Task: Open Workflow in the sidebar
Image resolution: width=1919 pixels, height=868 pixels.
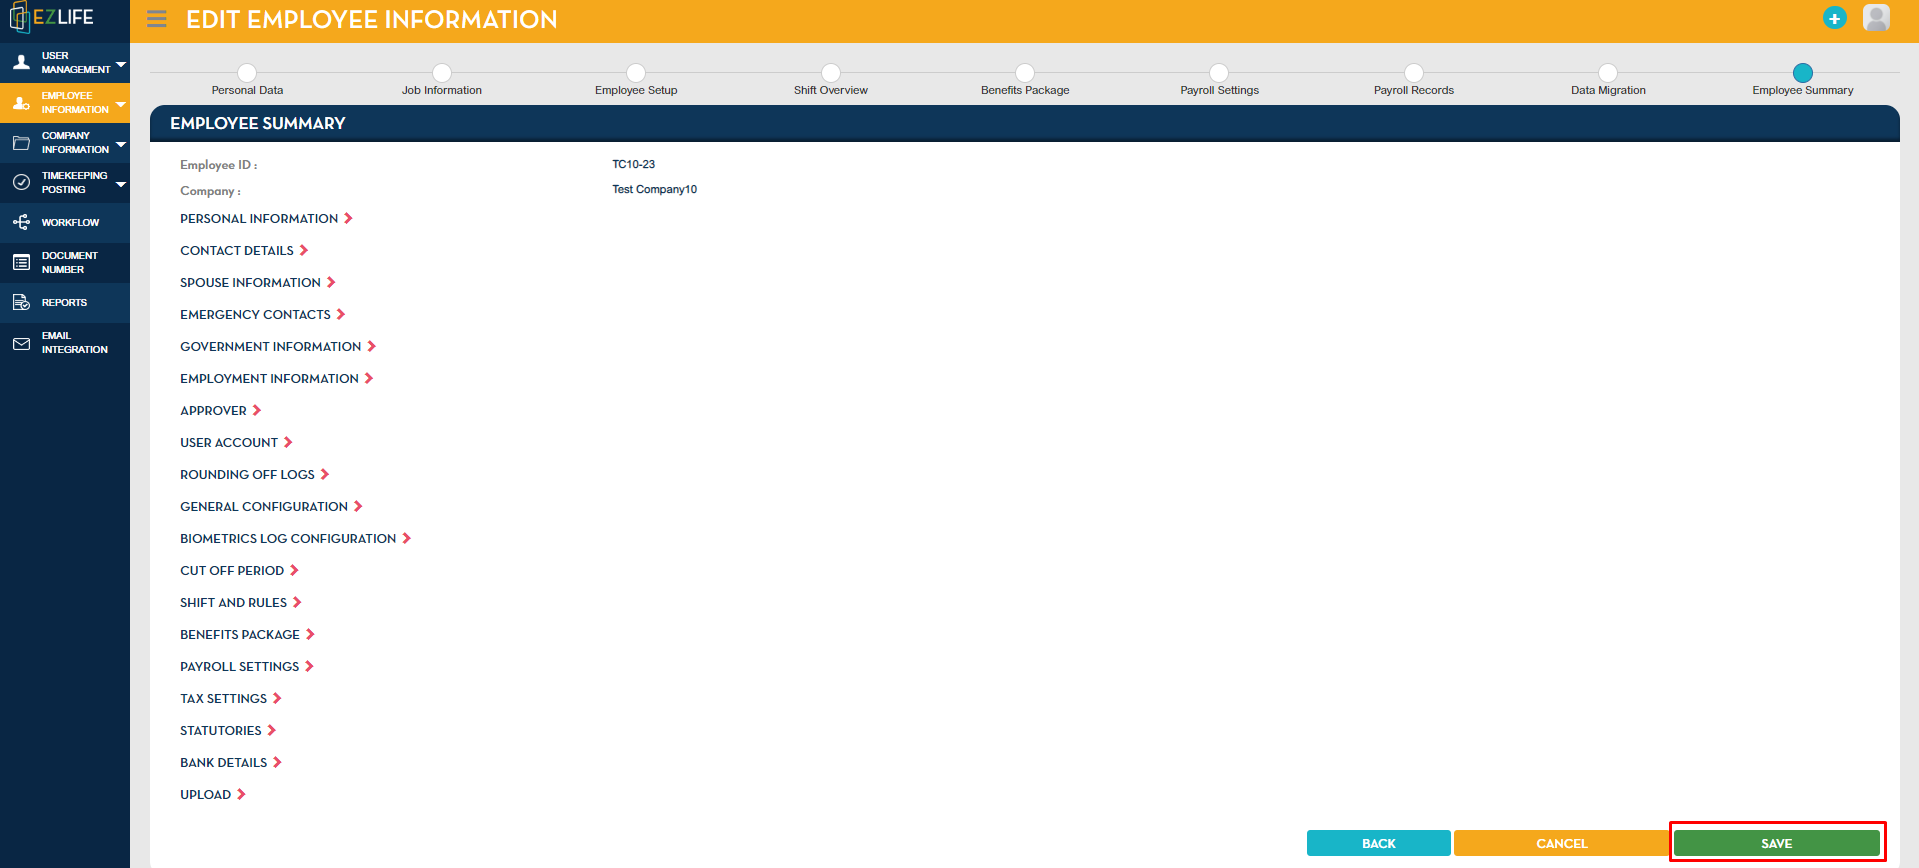Action: coord(65,222)
